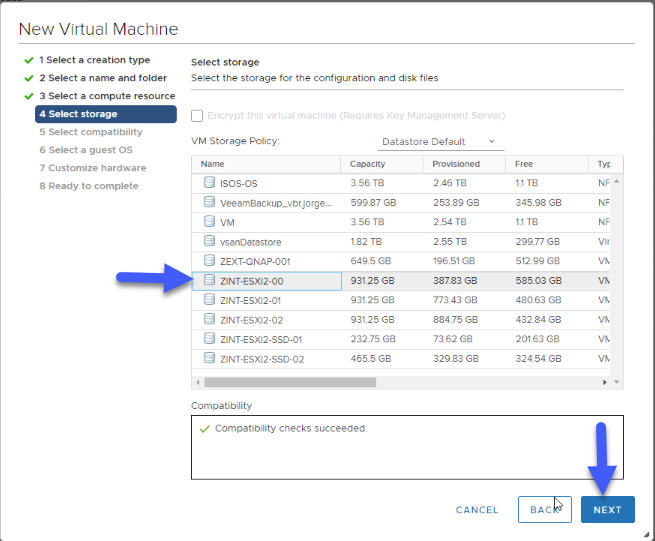Click the 324.54 GB free cell
The height and width of the screenshot is (541, 655).
[538, 358]
